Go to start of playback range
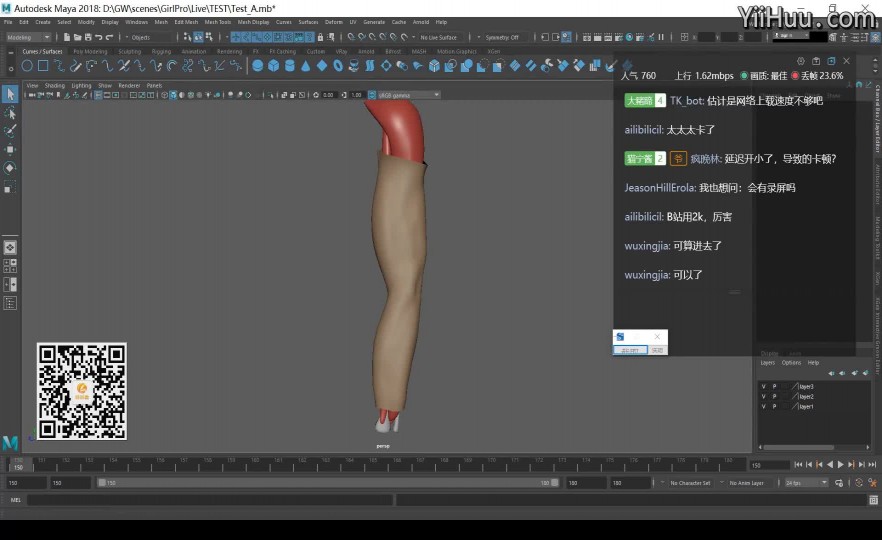882x540 pixels. [x=798, y=465]
